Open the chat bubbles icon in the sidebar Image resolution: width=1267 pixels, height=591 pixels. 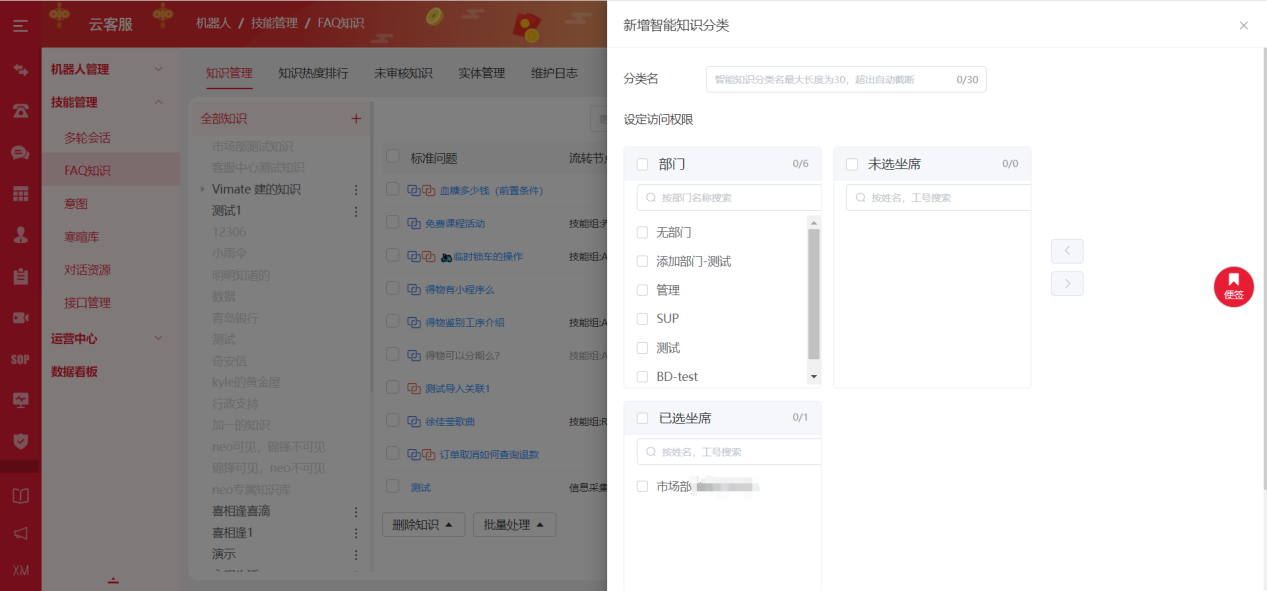(x=20, y=153)
